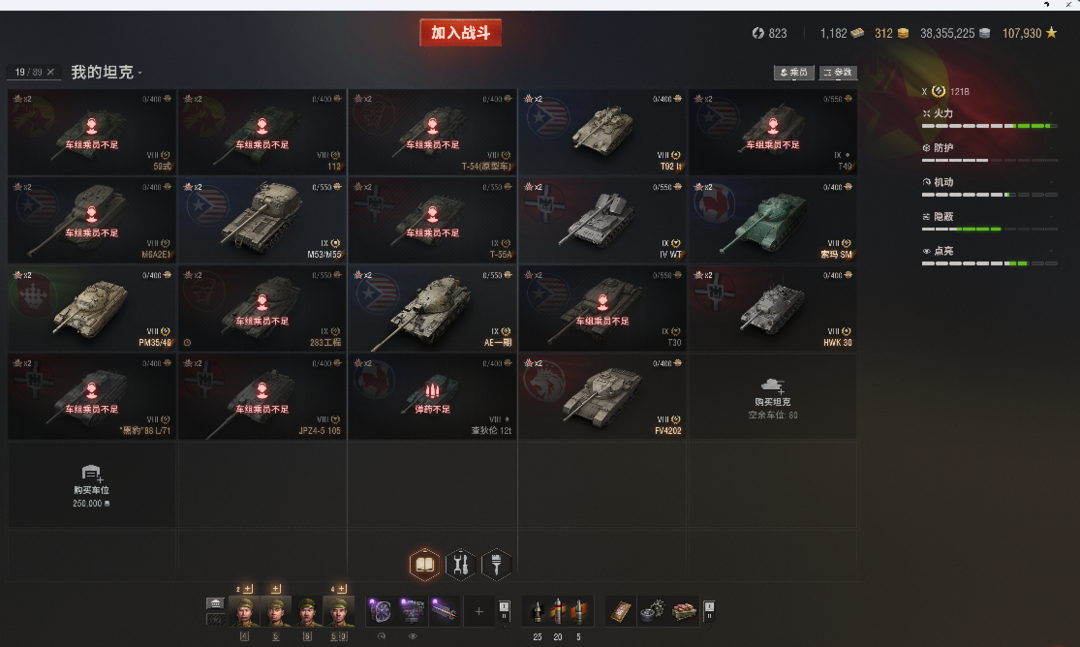The width and height of the screenshot is (1080, 647).
Task: Click the empty equipment slot plus icon
Action: [479, 611]
